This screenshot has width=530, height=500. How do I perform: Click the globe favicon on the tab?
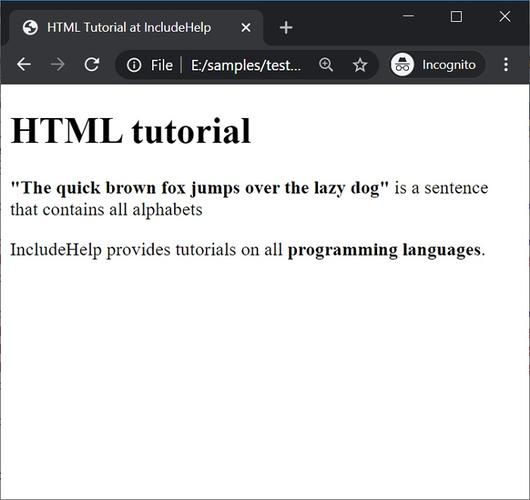point(30,27)
